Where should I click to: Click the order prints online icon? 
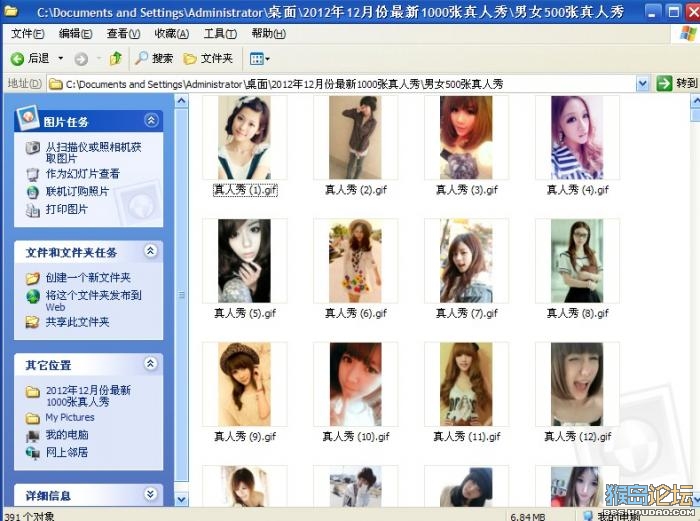pyautogui.click(x=33, y=192)
